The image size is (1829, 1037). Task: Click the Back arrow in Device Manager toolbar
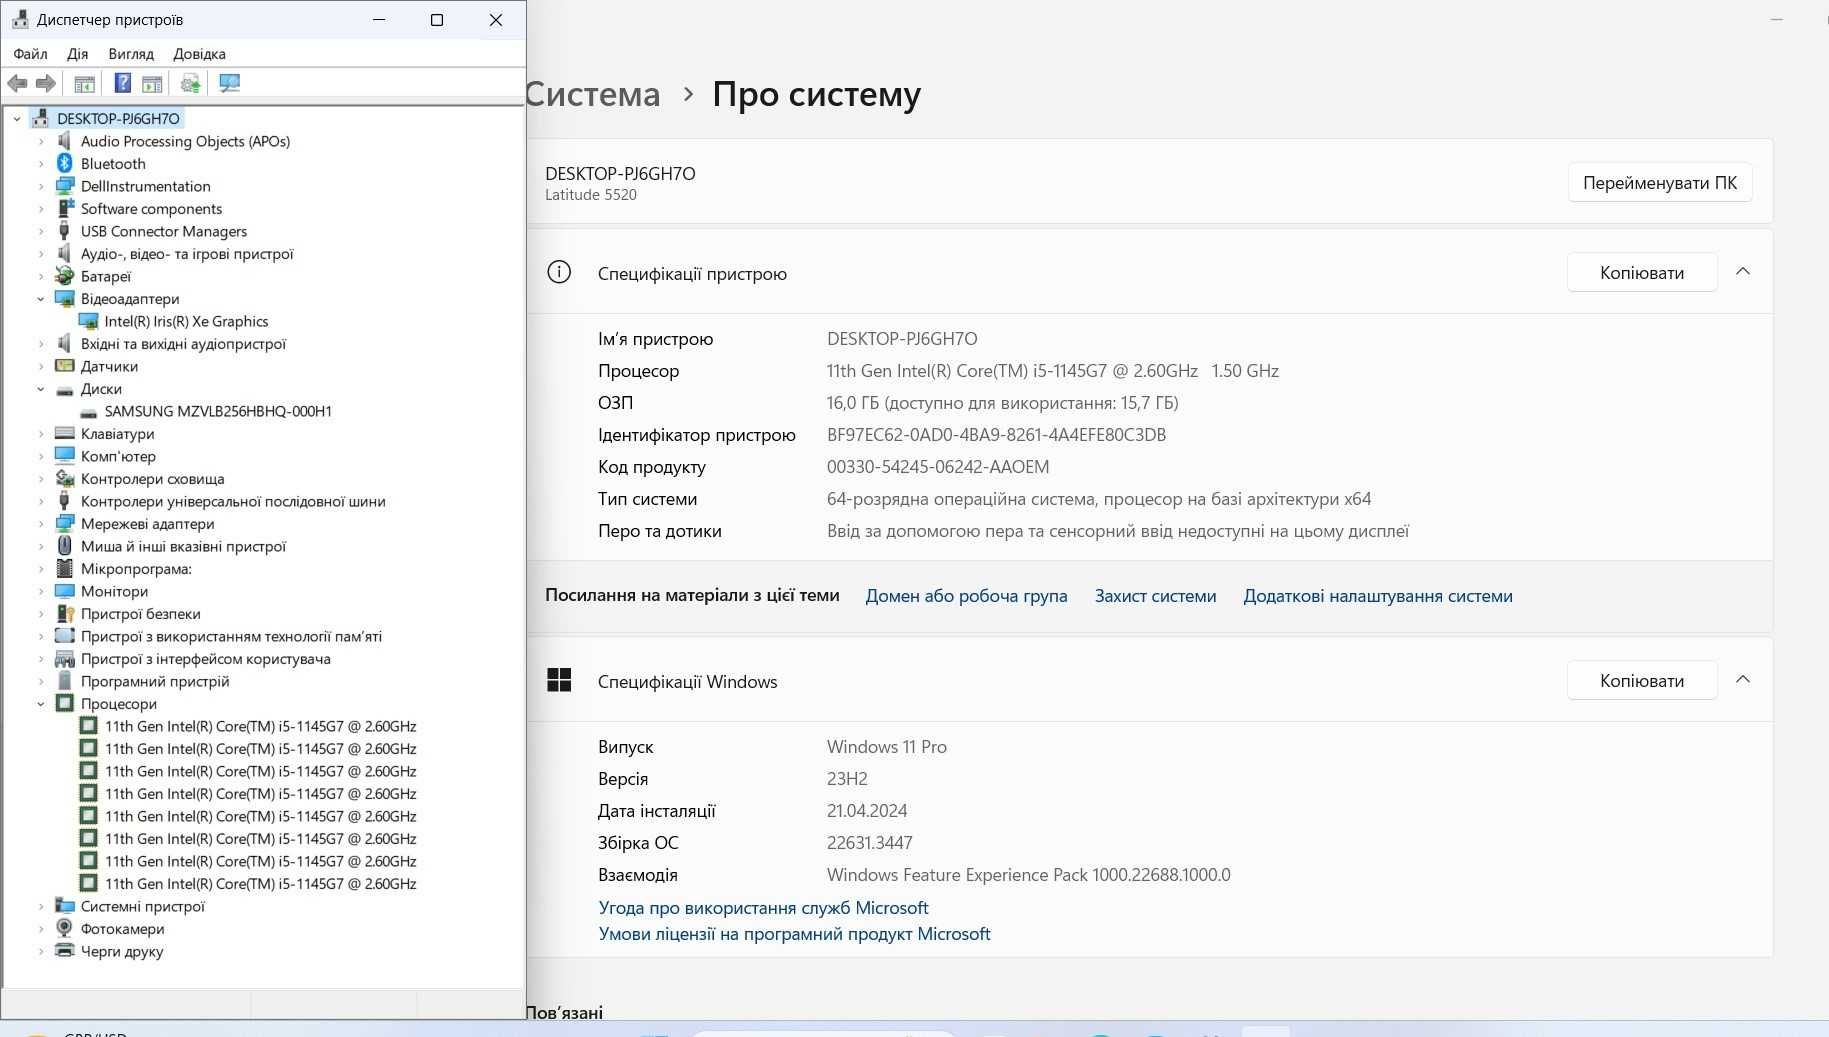tap(17, 83)
